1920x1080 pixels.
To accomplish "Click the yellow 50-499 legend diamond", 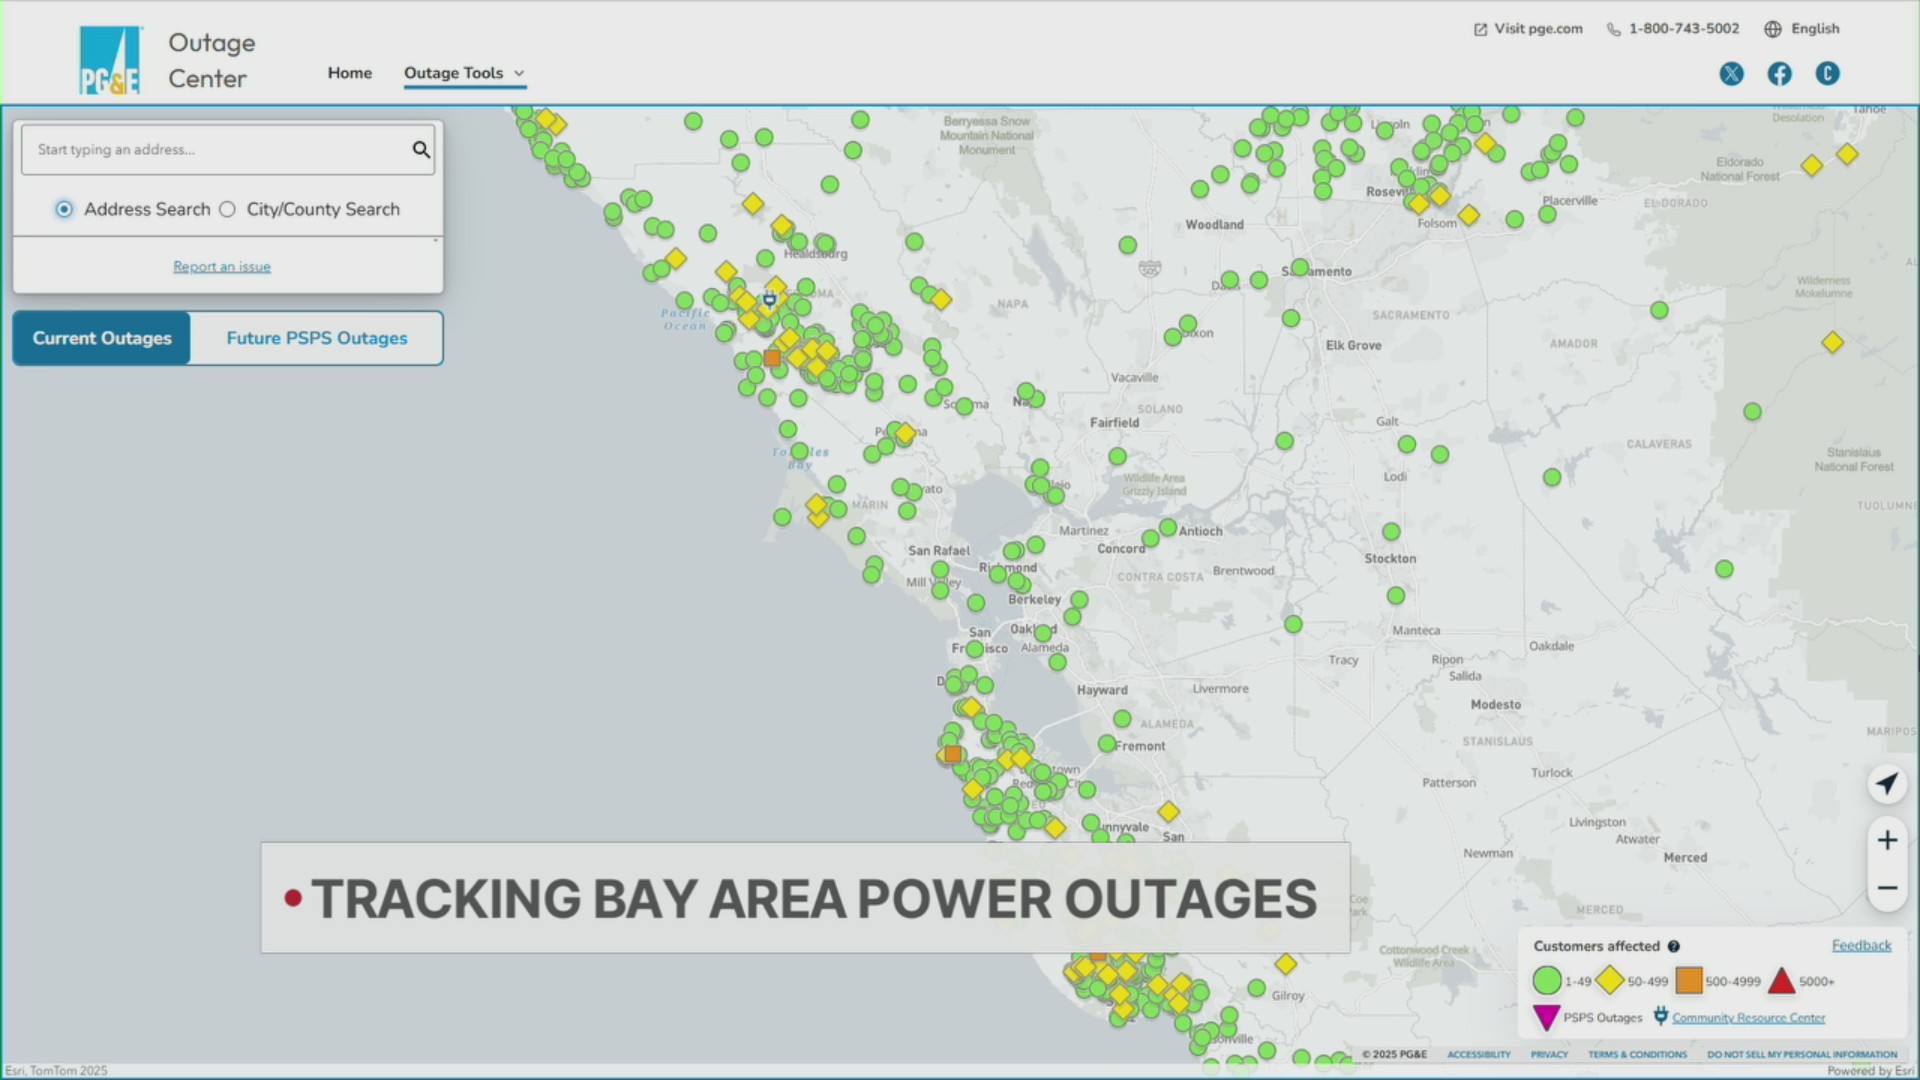I will 1610,981.
